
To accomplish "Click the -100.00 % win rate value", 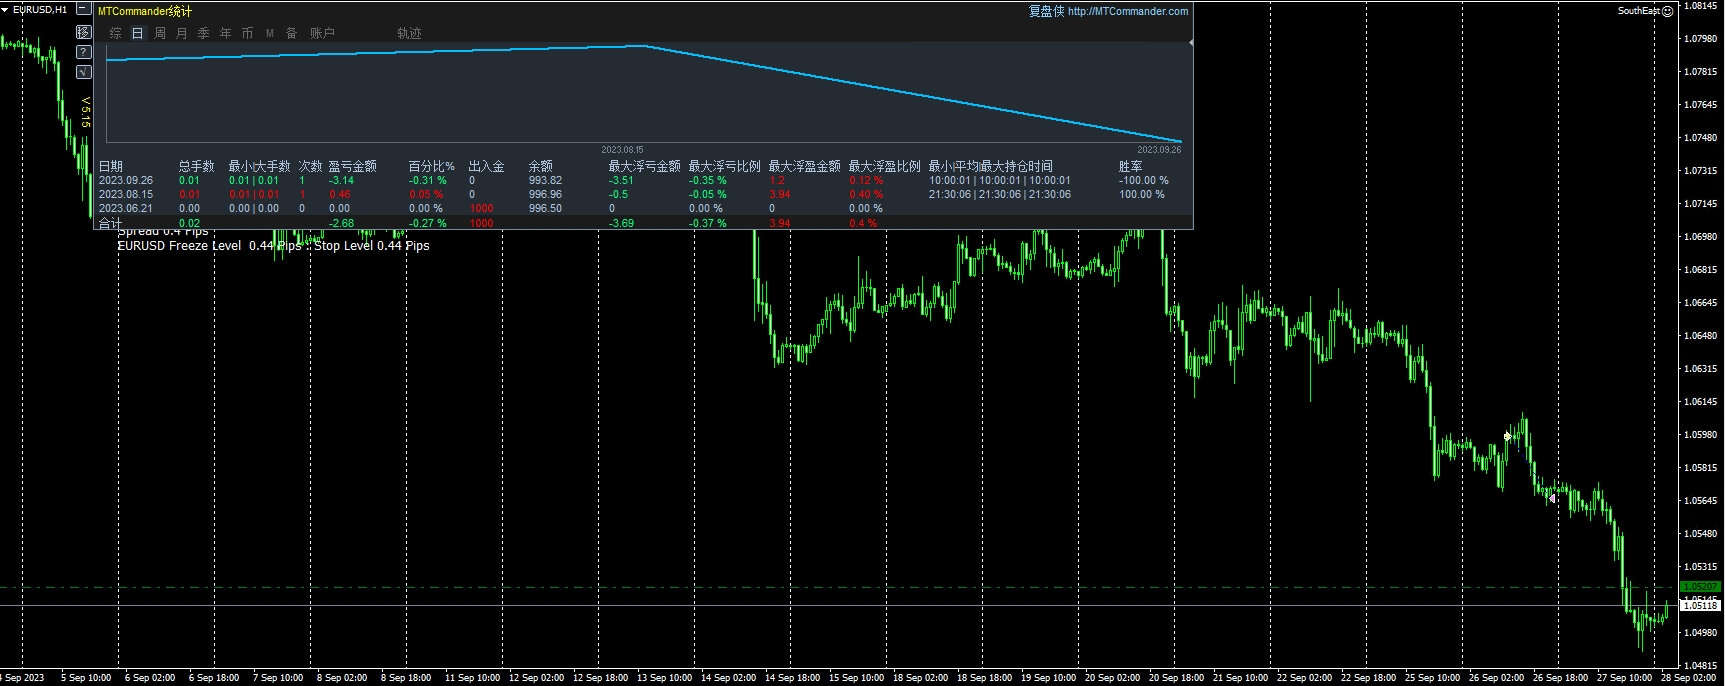I will [1144, 181].
